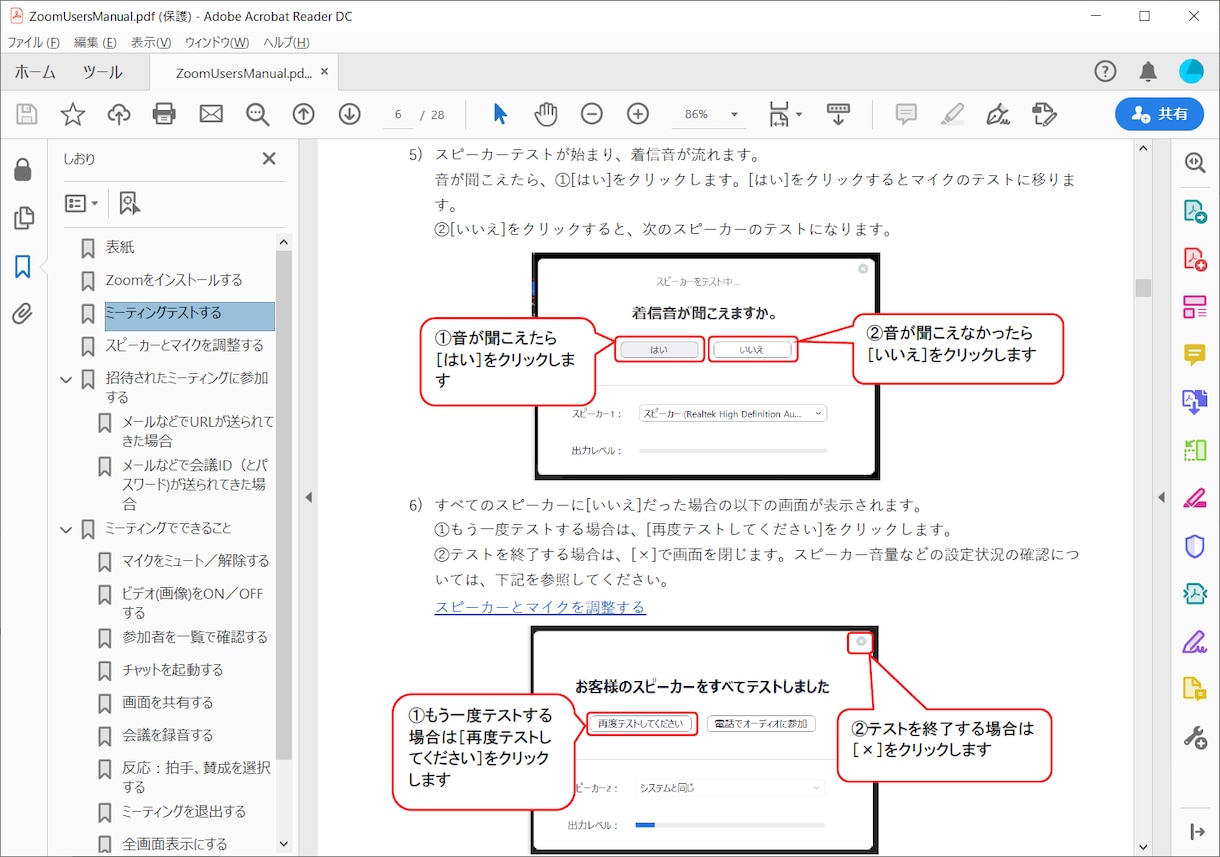The width and height of the screenshot is (1220, 857).
Task: Open the sign document pen tool
Action: pyautogui.click(x=998, y=114)
